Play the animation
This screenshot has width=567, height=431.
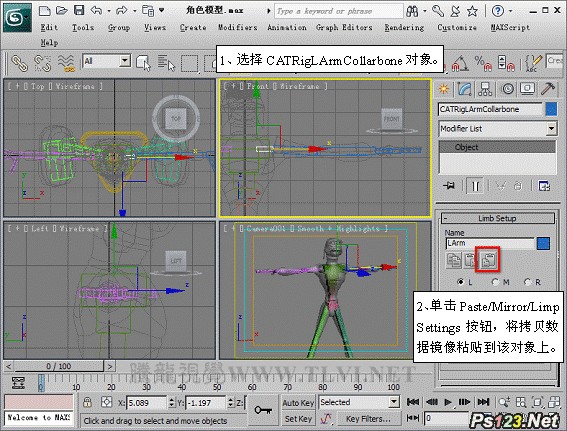(x=448, y=402)
